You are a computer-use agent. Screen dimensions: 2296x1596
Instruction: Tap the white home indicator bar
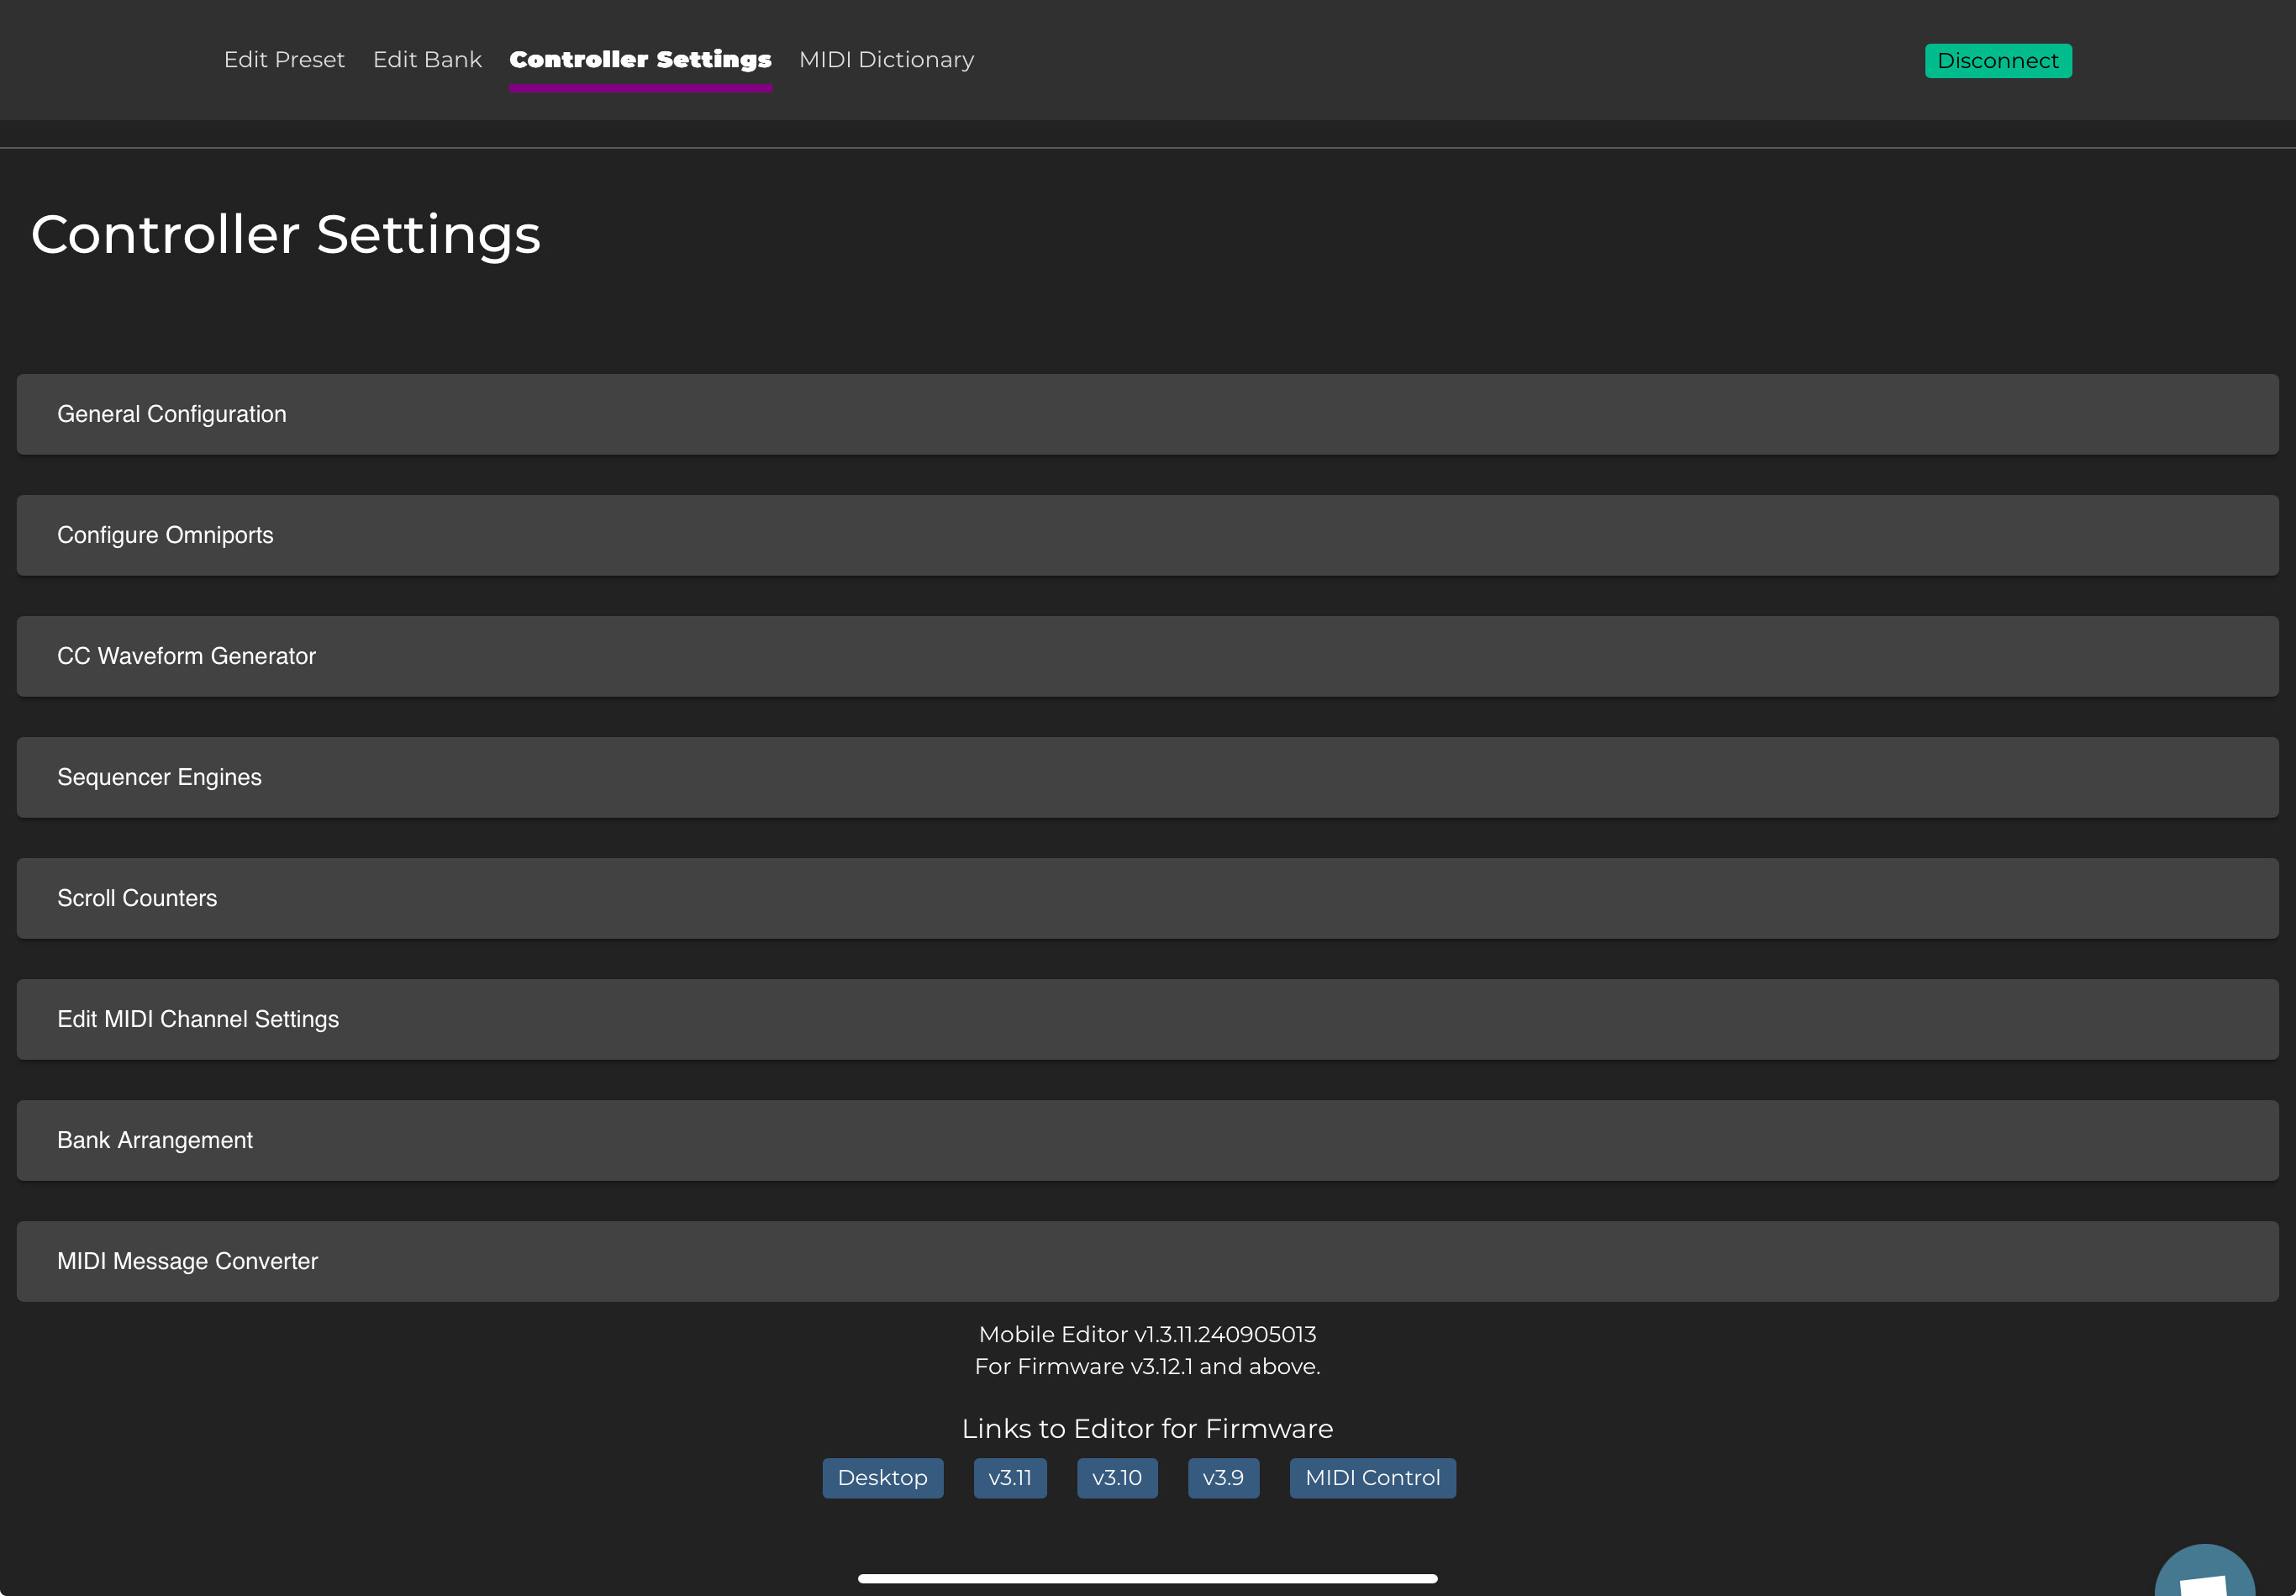(x=1147, y=1578)
